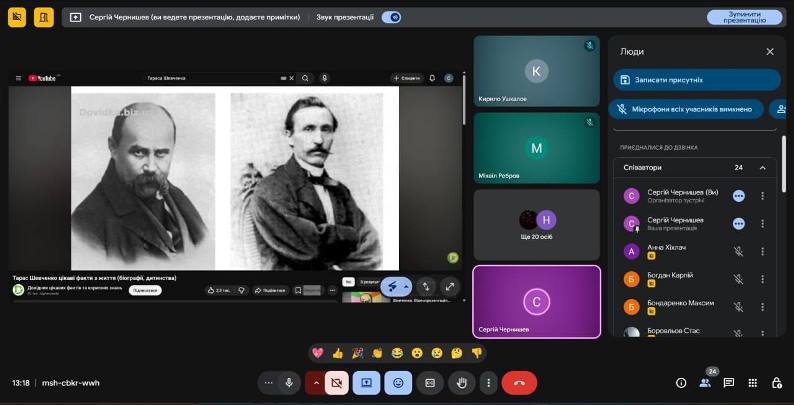The height and width of the screenshot is (405, 794).
Task: Collapse the Співавтори section chevron
Action: coord(763,168)
